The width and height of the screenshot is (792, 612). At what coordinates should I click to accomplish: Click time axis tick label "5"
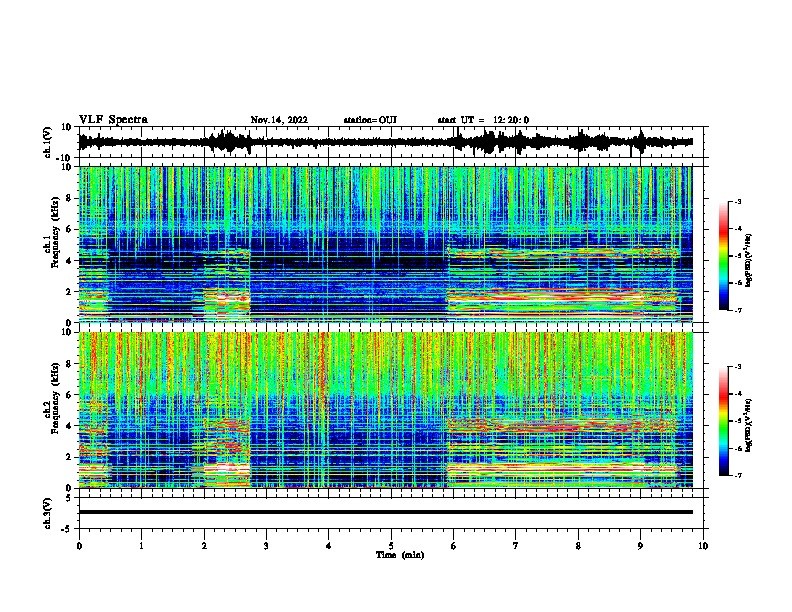click(x=391, y=546)
